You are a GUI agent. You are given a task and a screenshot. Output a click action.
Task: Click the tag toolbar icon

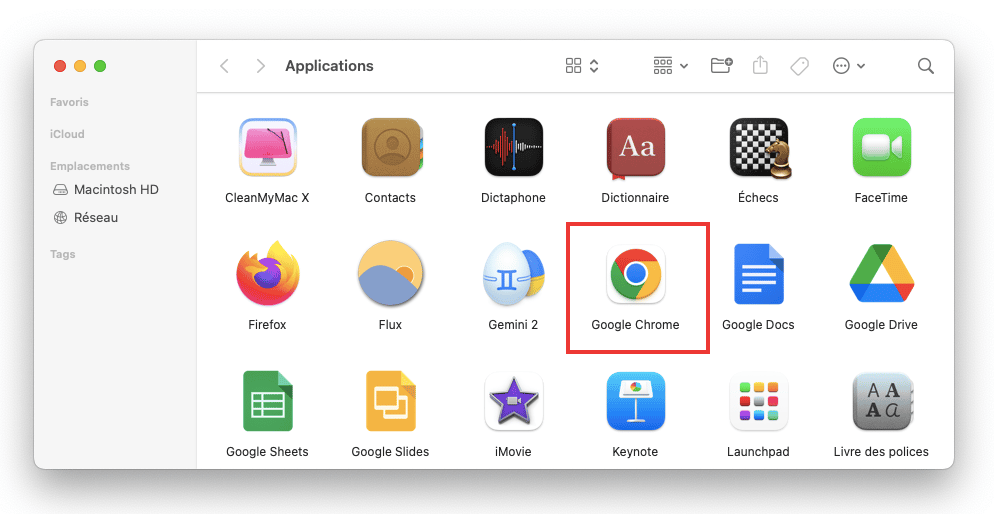799,66
